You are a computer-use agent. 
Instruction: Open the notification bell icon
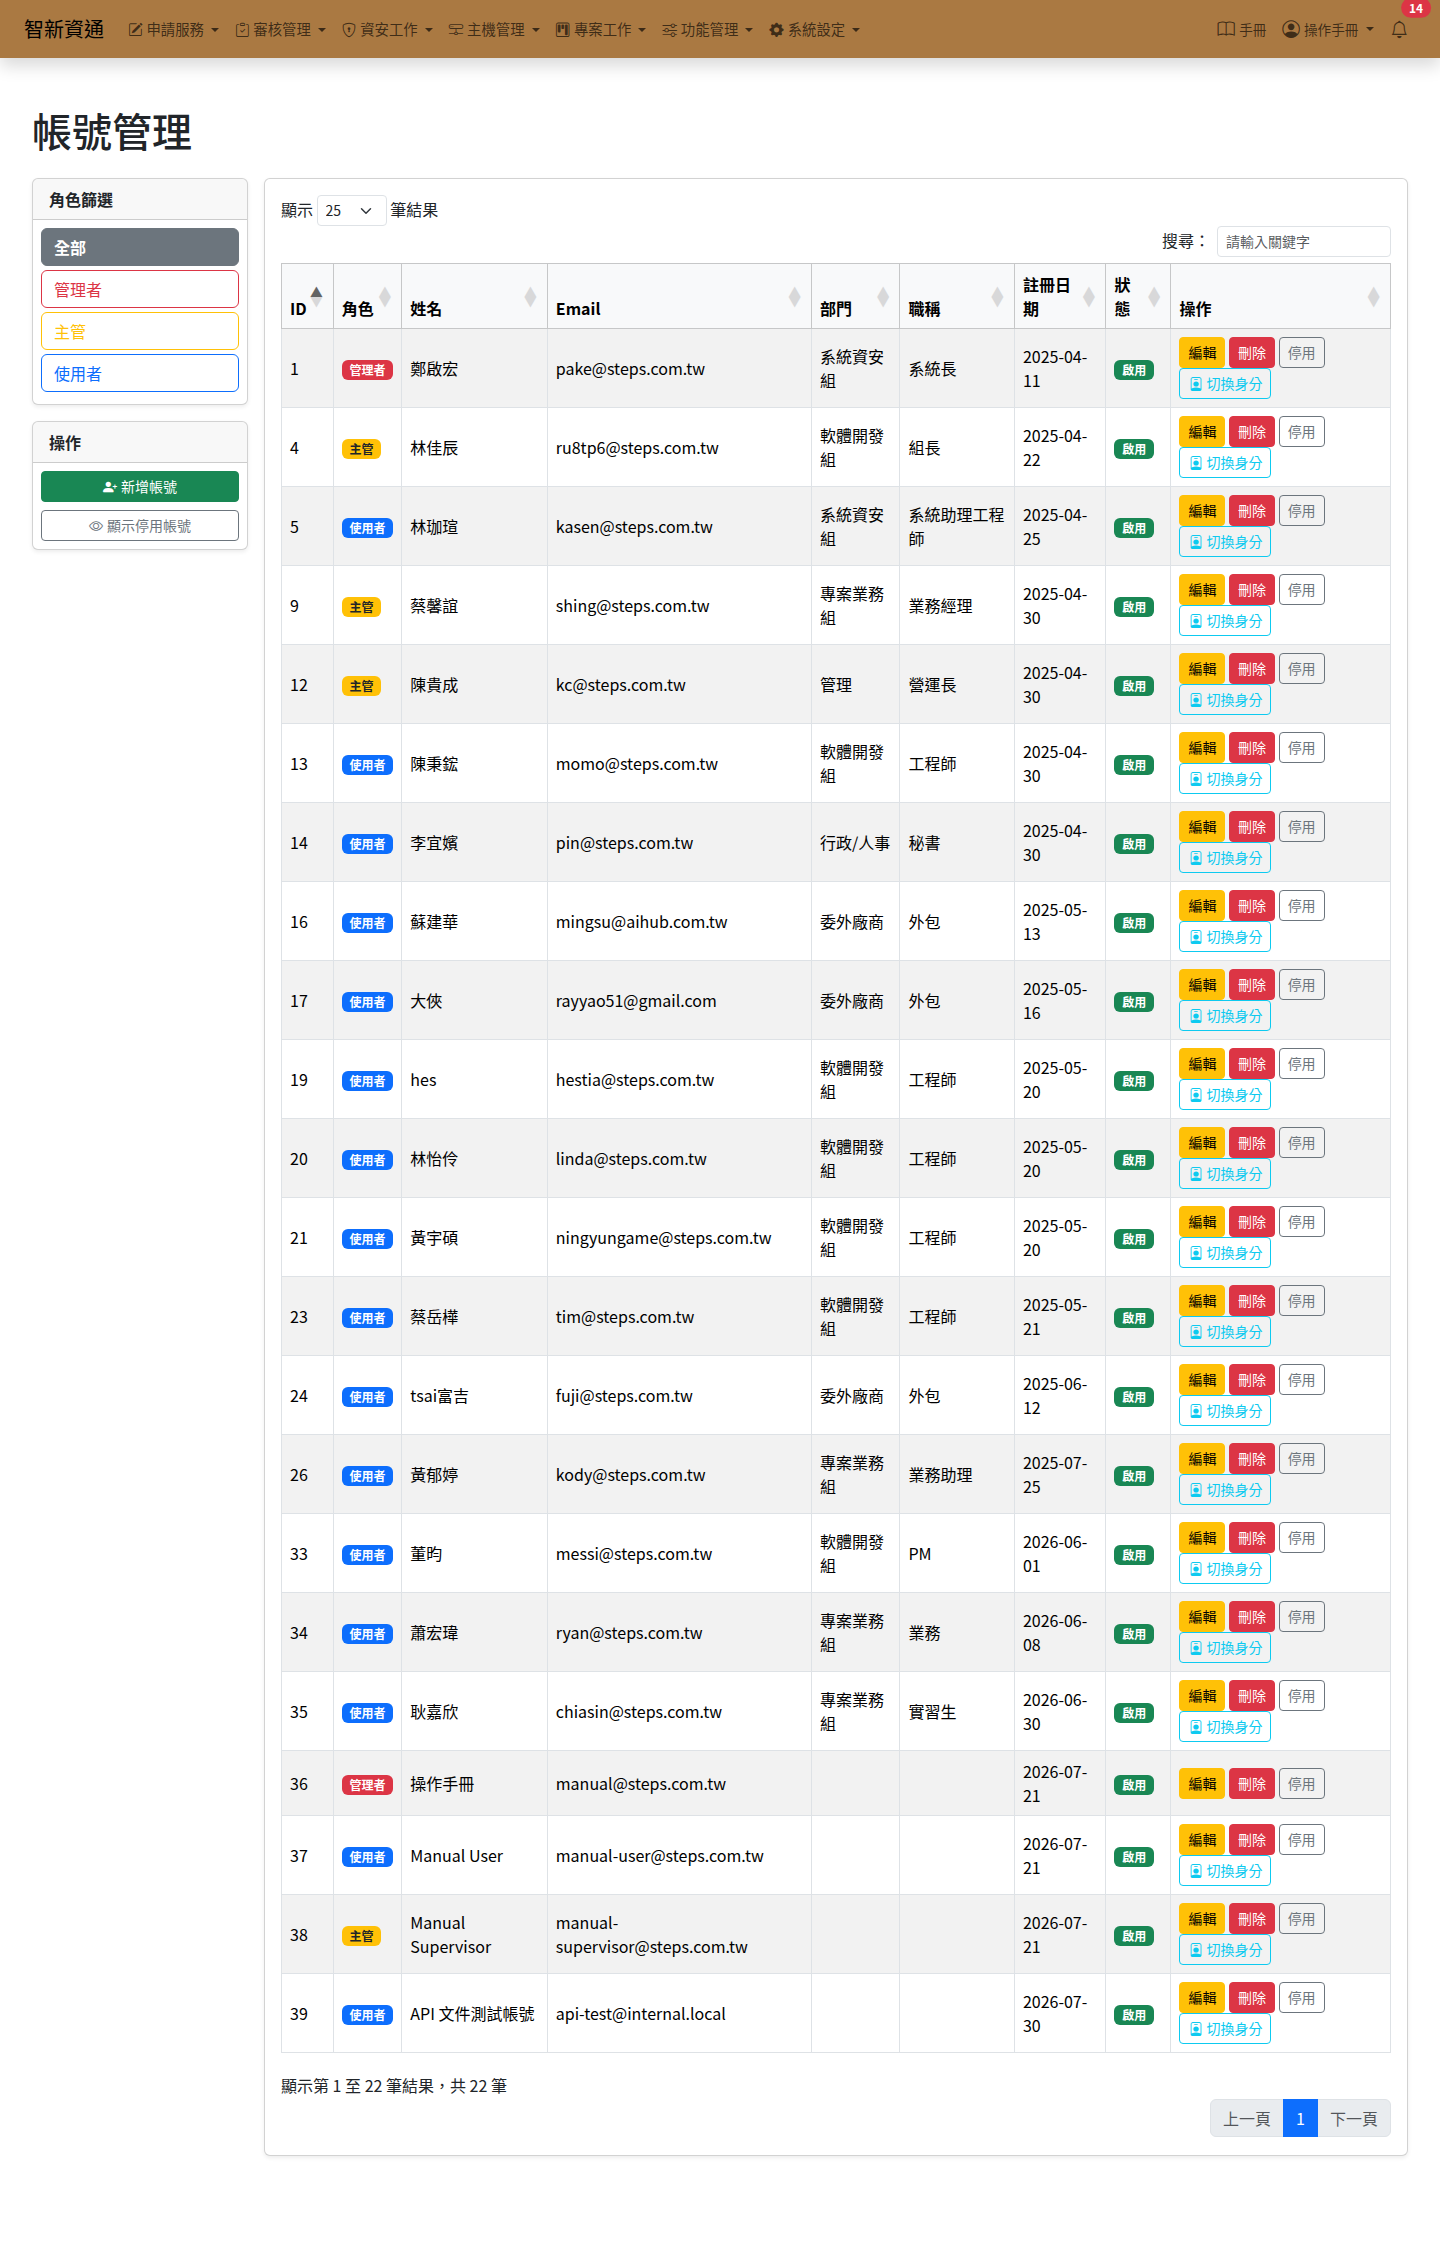tap(1399, 30)
